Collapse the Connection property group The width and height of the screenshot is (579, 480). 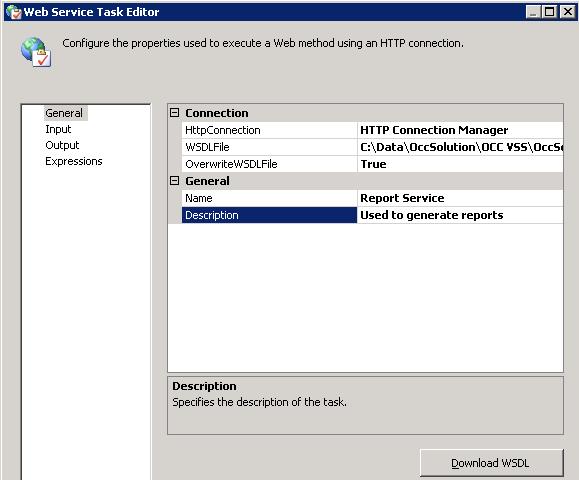(x=174, y=113)
